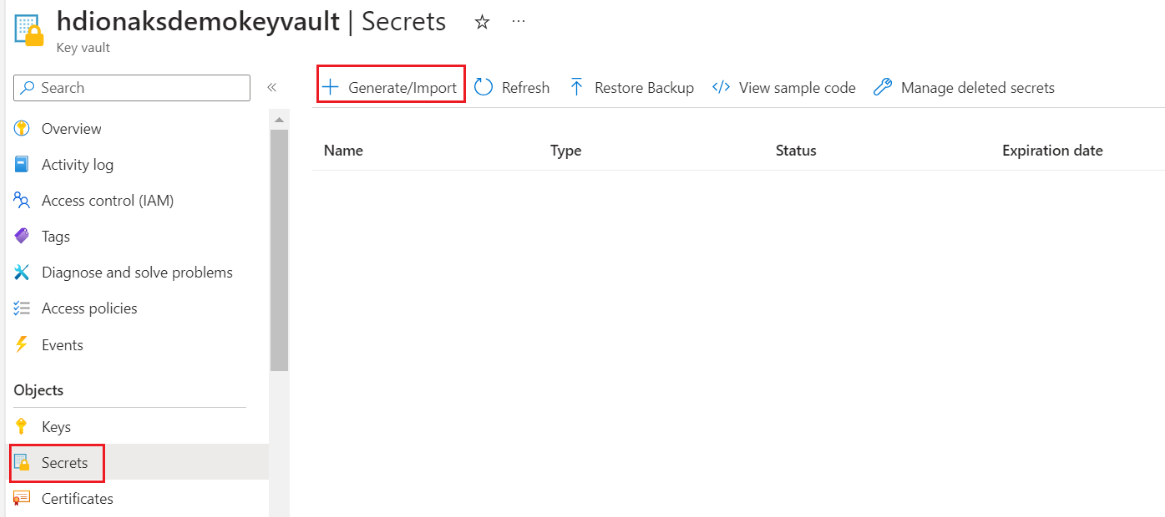1165x517 pixels.
Task: Click Restore Backup in the toolbar
Action: (632, 88)
